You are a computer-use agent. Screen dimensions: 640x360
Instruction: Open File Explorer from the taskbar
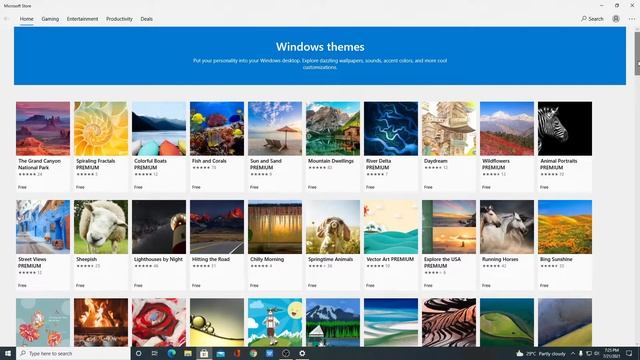[x=188, y=353]
